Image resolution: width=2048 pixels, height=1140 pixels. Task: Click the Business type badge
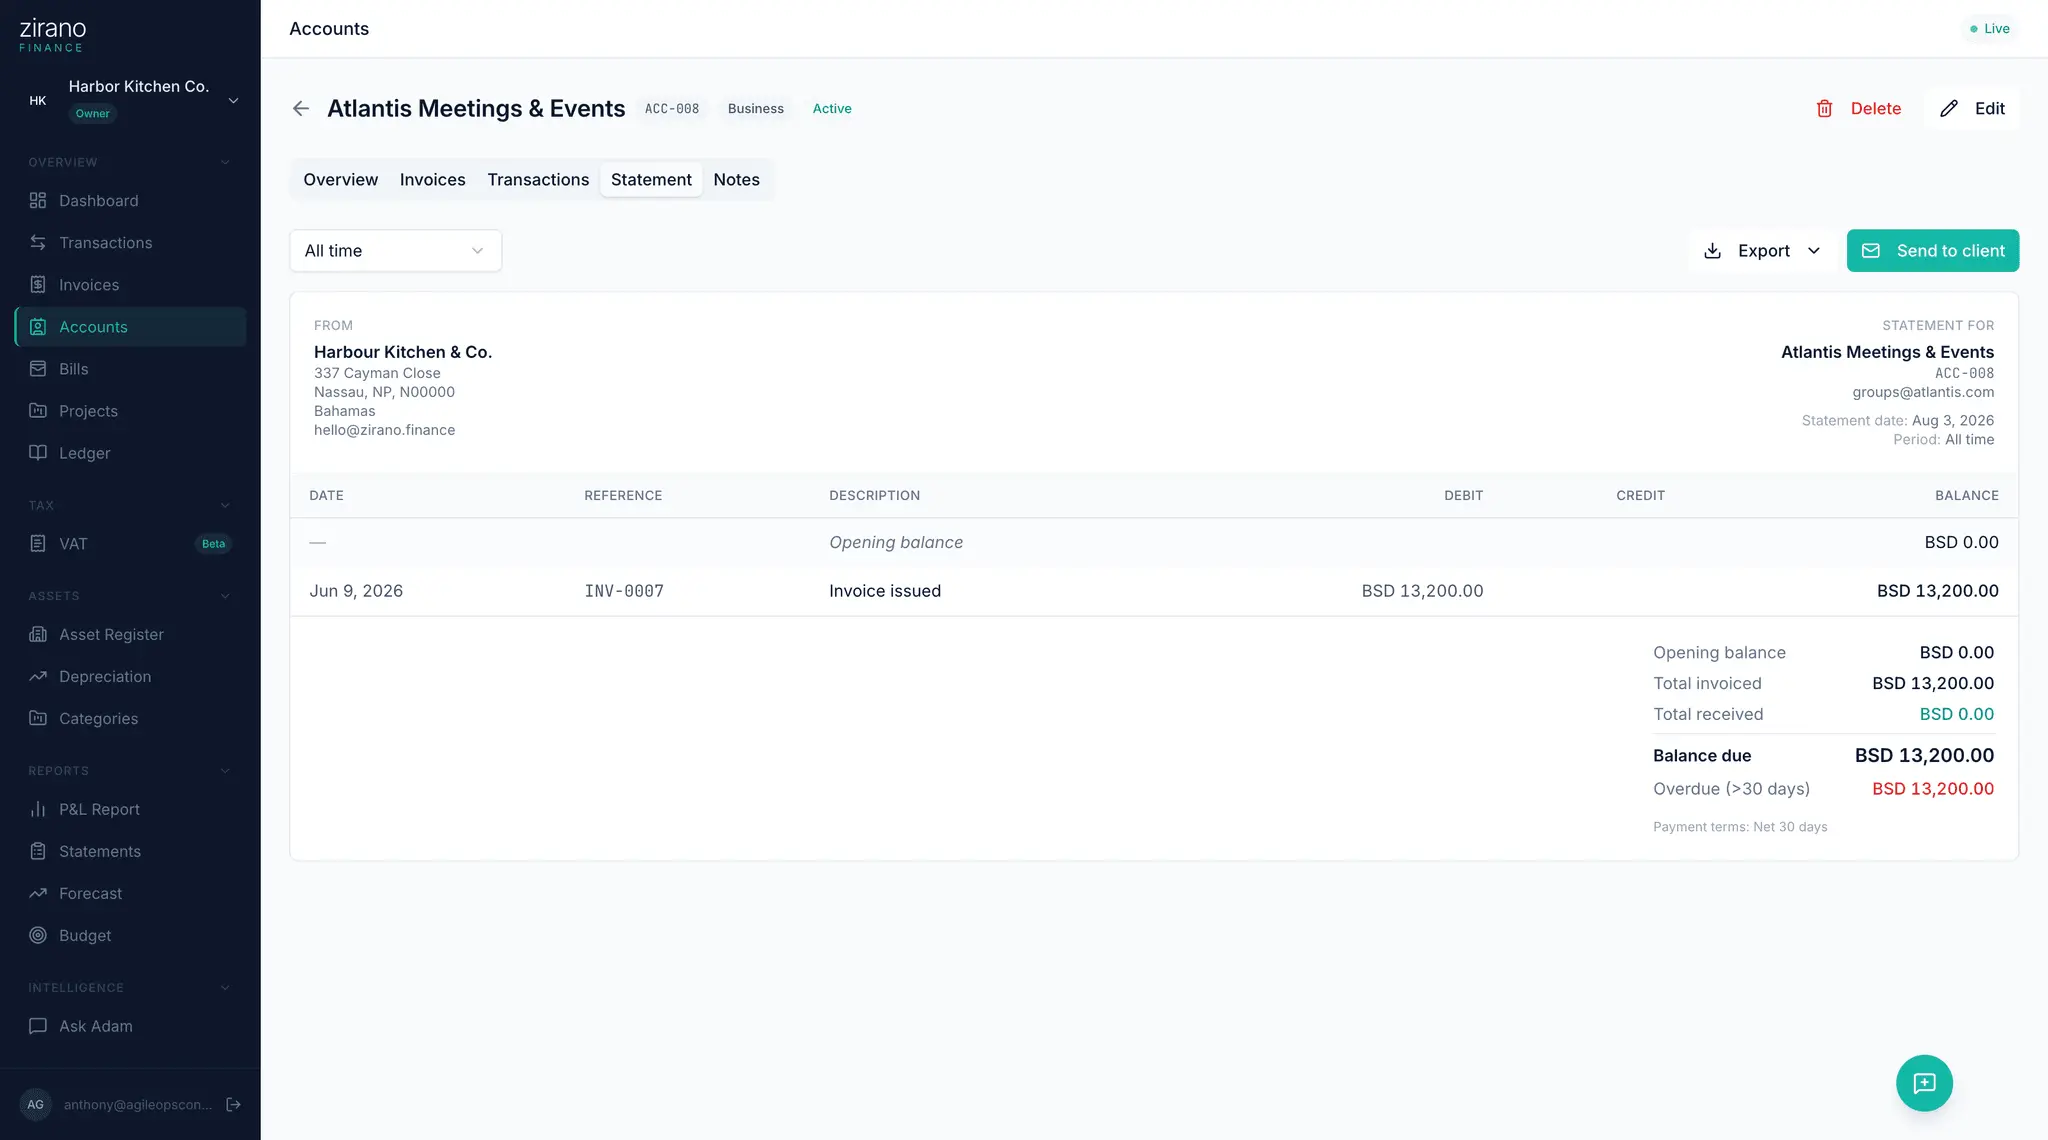(x=756, y=109)
